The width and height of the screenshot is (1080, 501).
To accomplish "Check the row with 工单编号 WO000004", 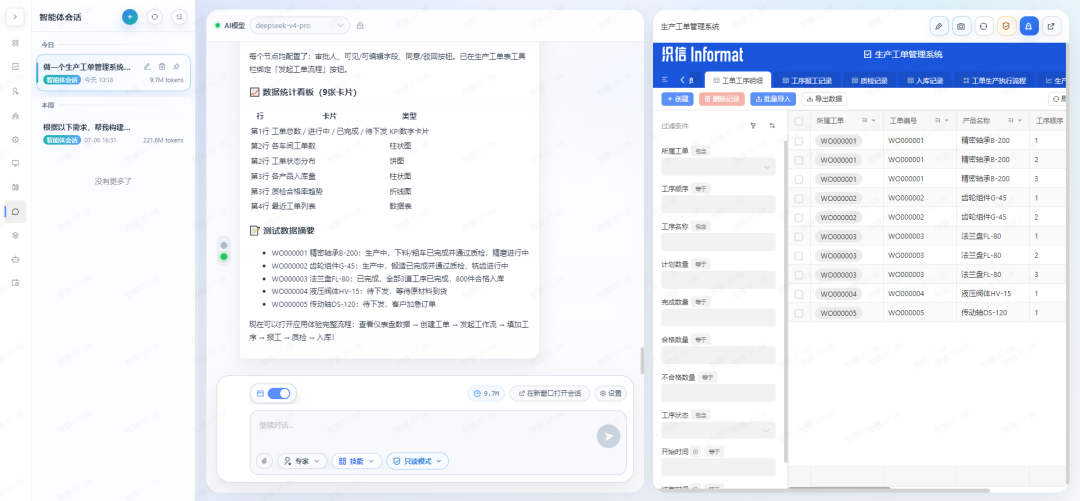I will (x=799, y=294).
